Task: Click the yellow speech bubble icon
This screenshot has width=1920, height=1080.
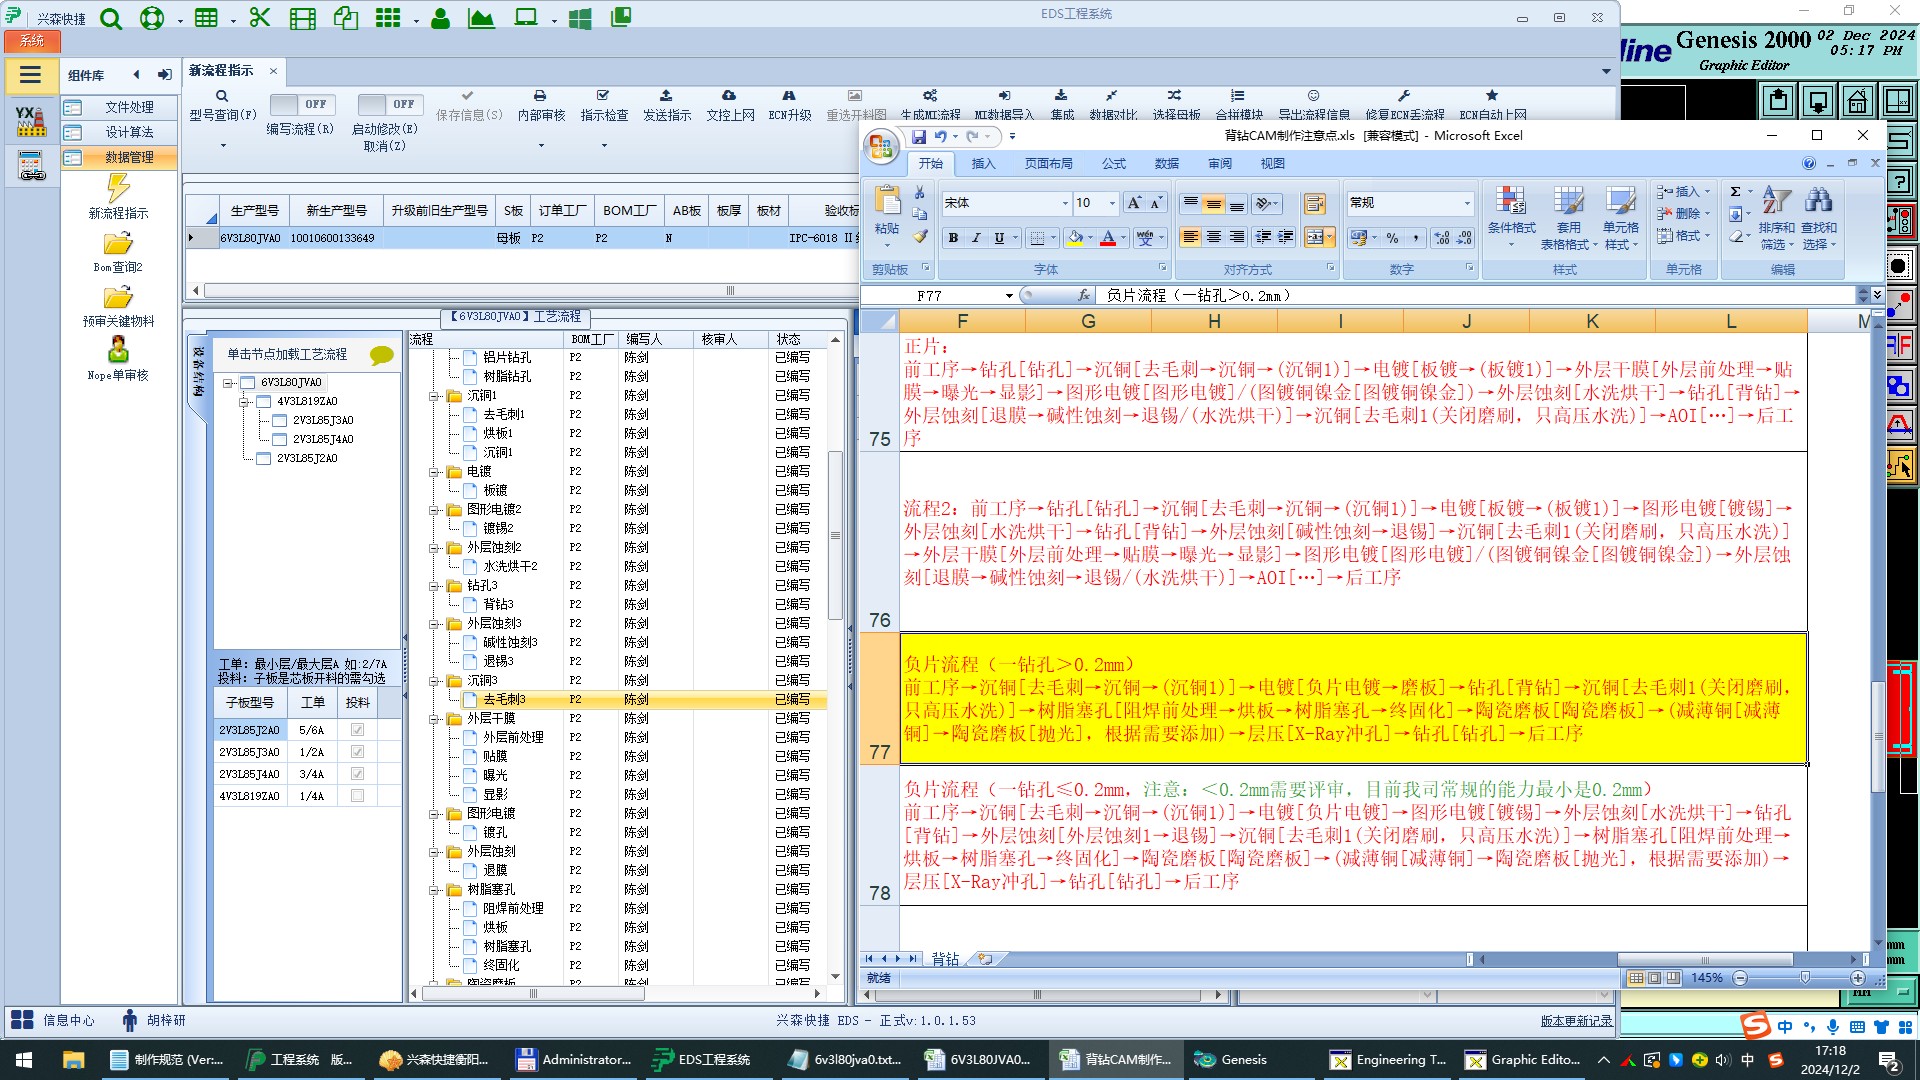Action: (x=381, y=355)
